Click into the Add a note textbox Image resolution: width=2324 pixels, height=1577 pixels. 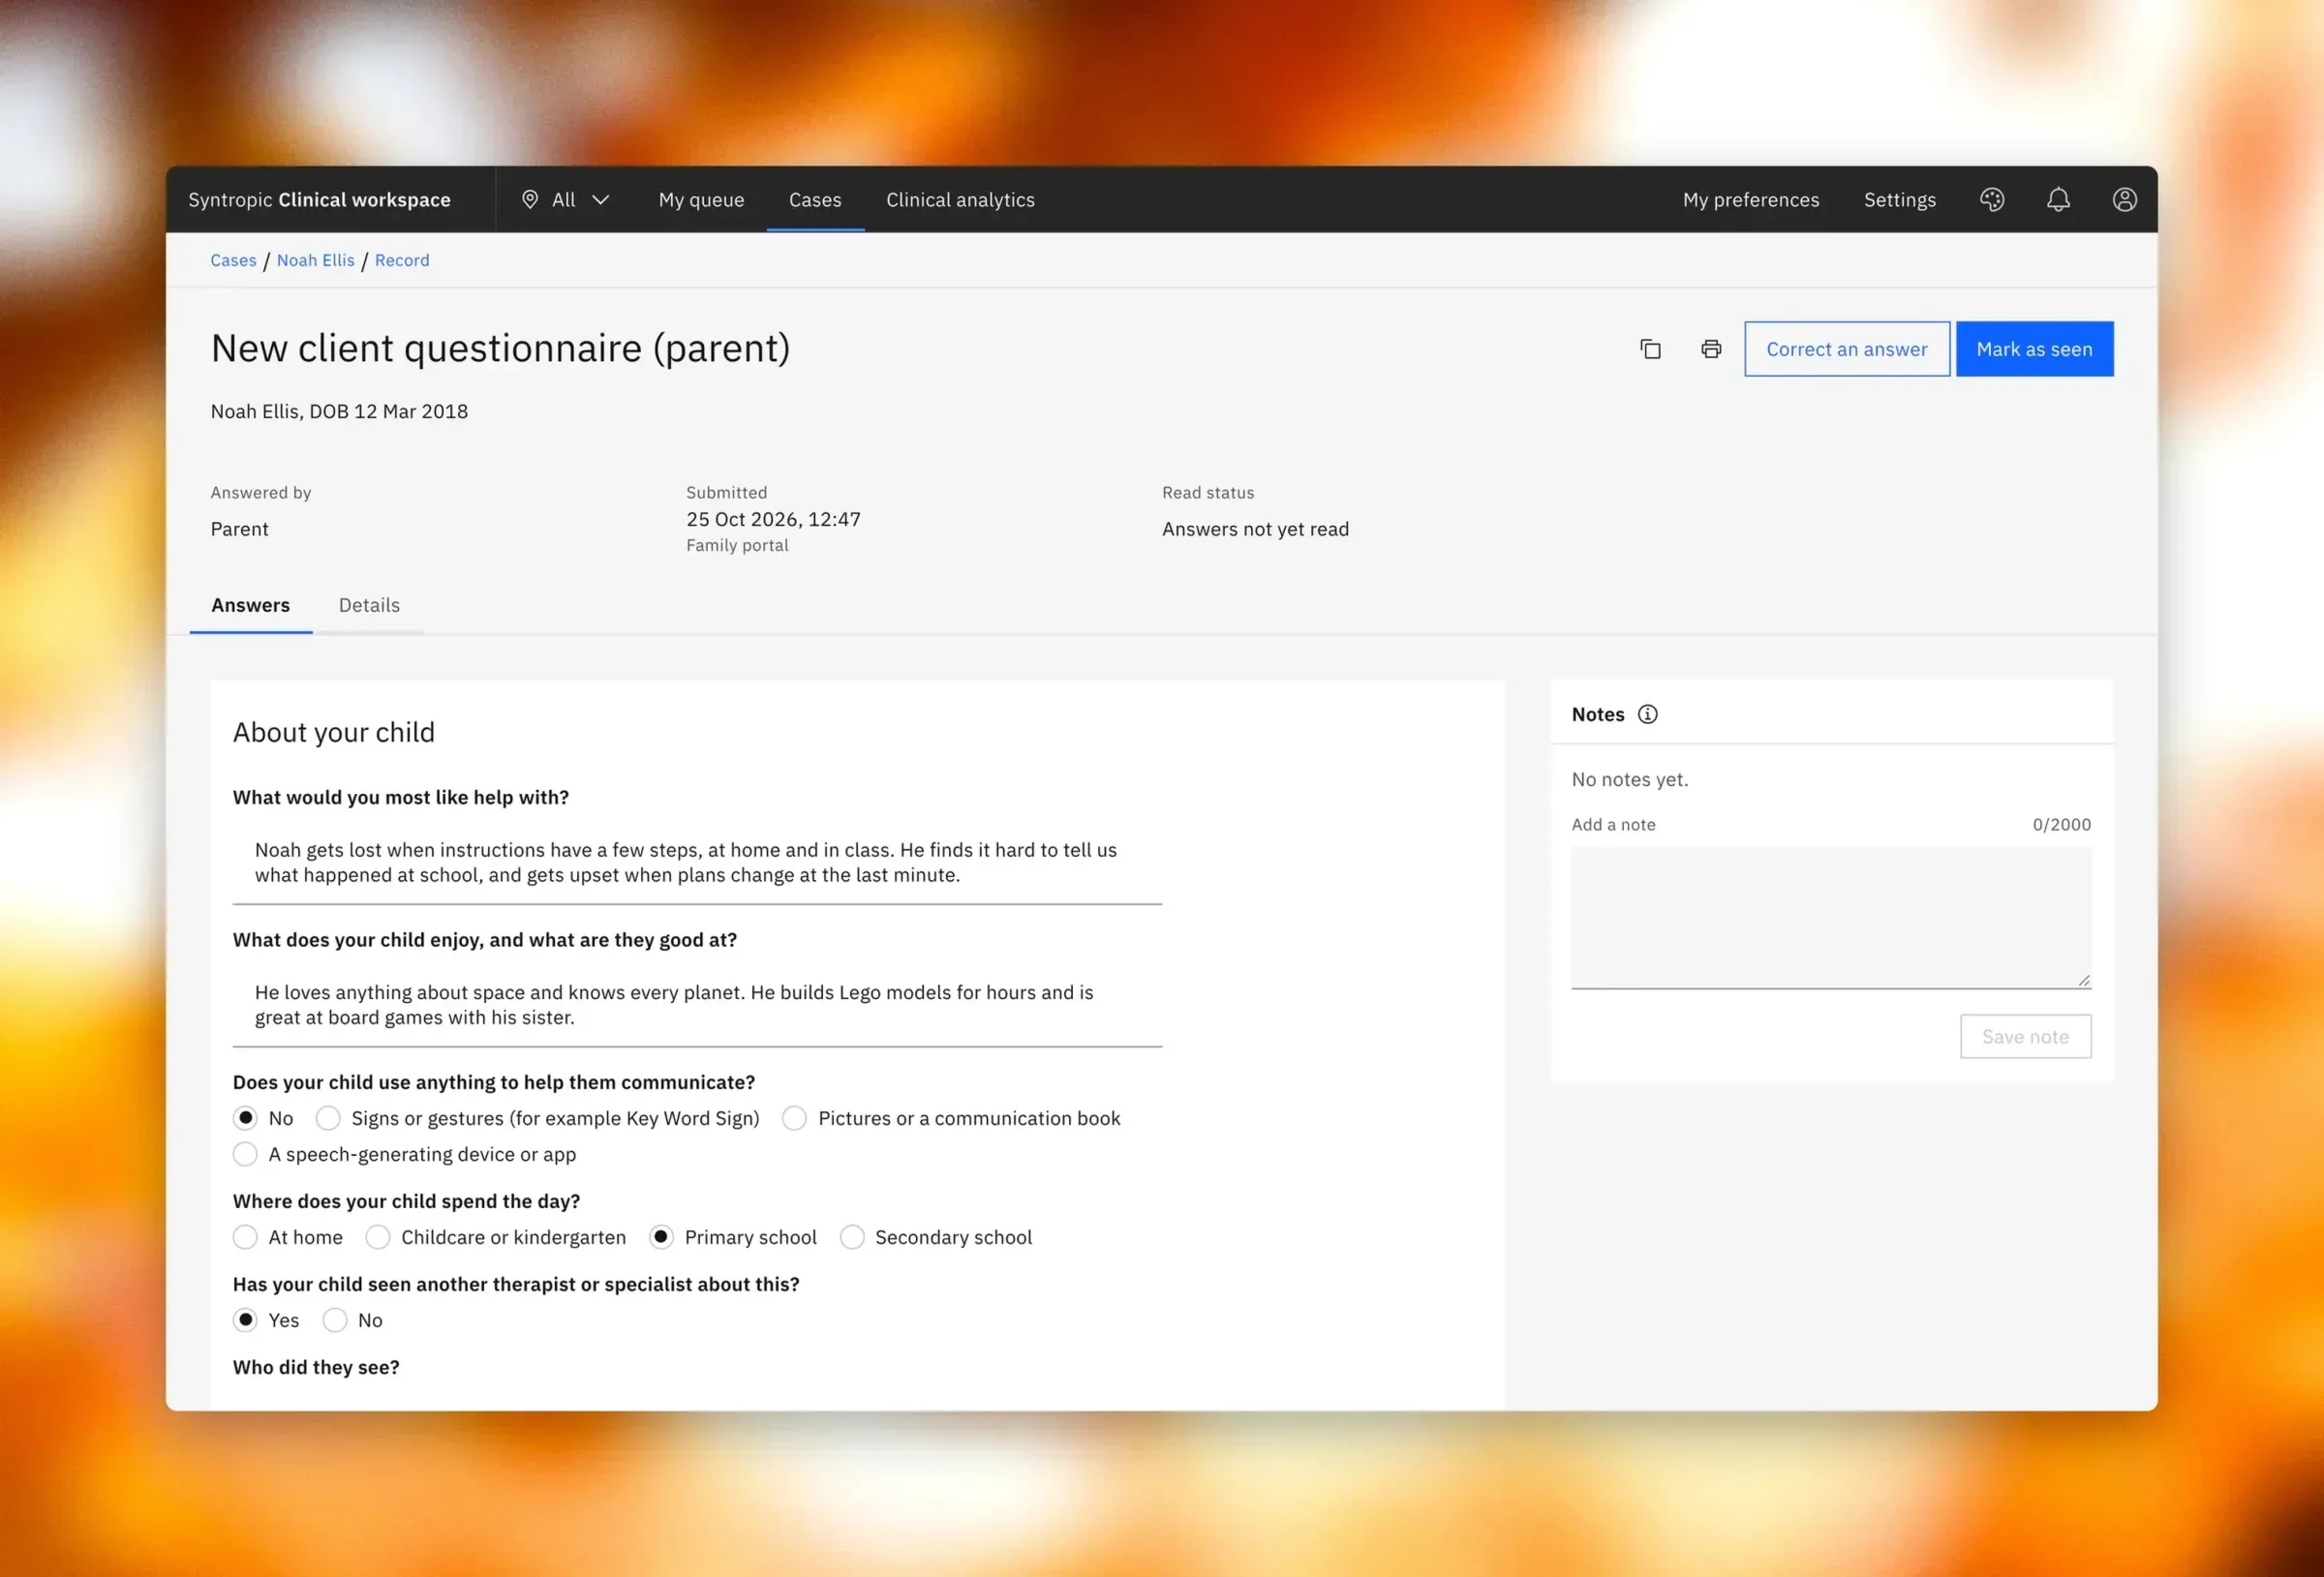pyautogui.click(x=1830, y=918)
